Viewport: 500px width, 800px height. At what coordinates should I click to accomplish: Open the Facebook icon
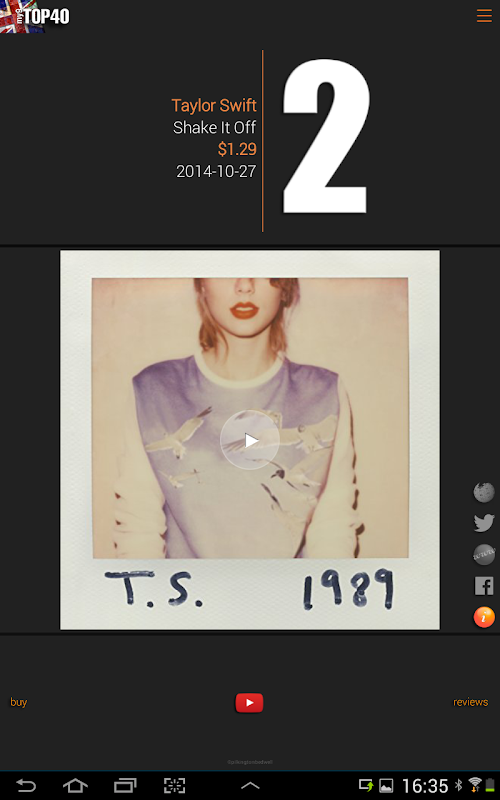coord(484,586)
